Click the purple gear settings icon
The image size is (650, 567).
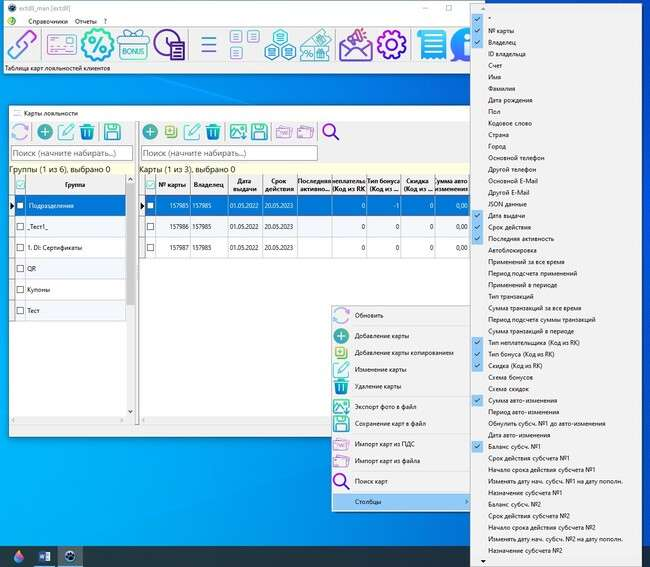tap(391, 44)
